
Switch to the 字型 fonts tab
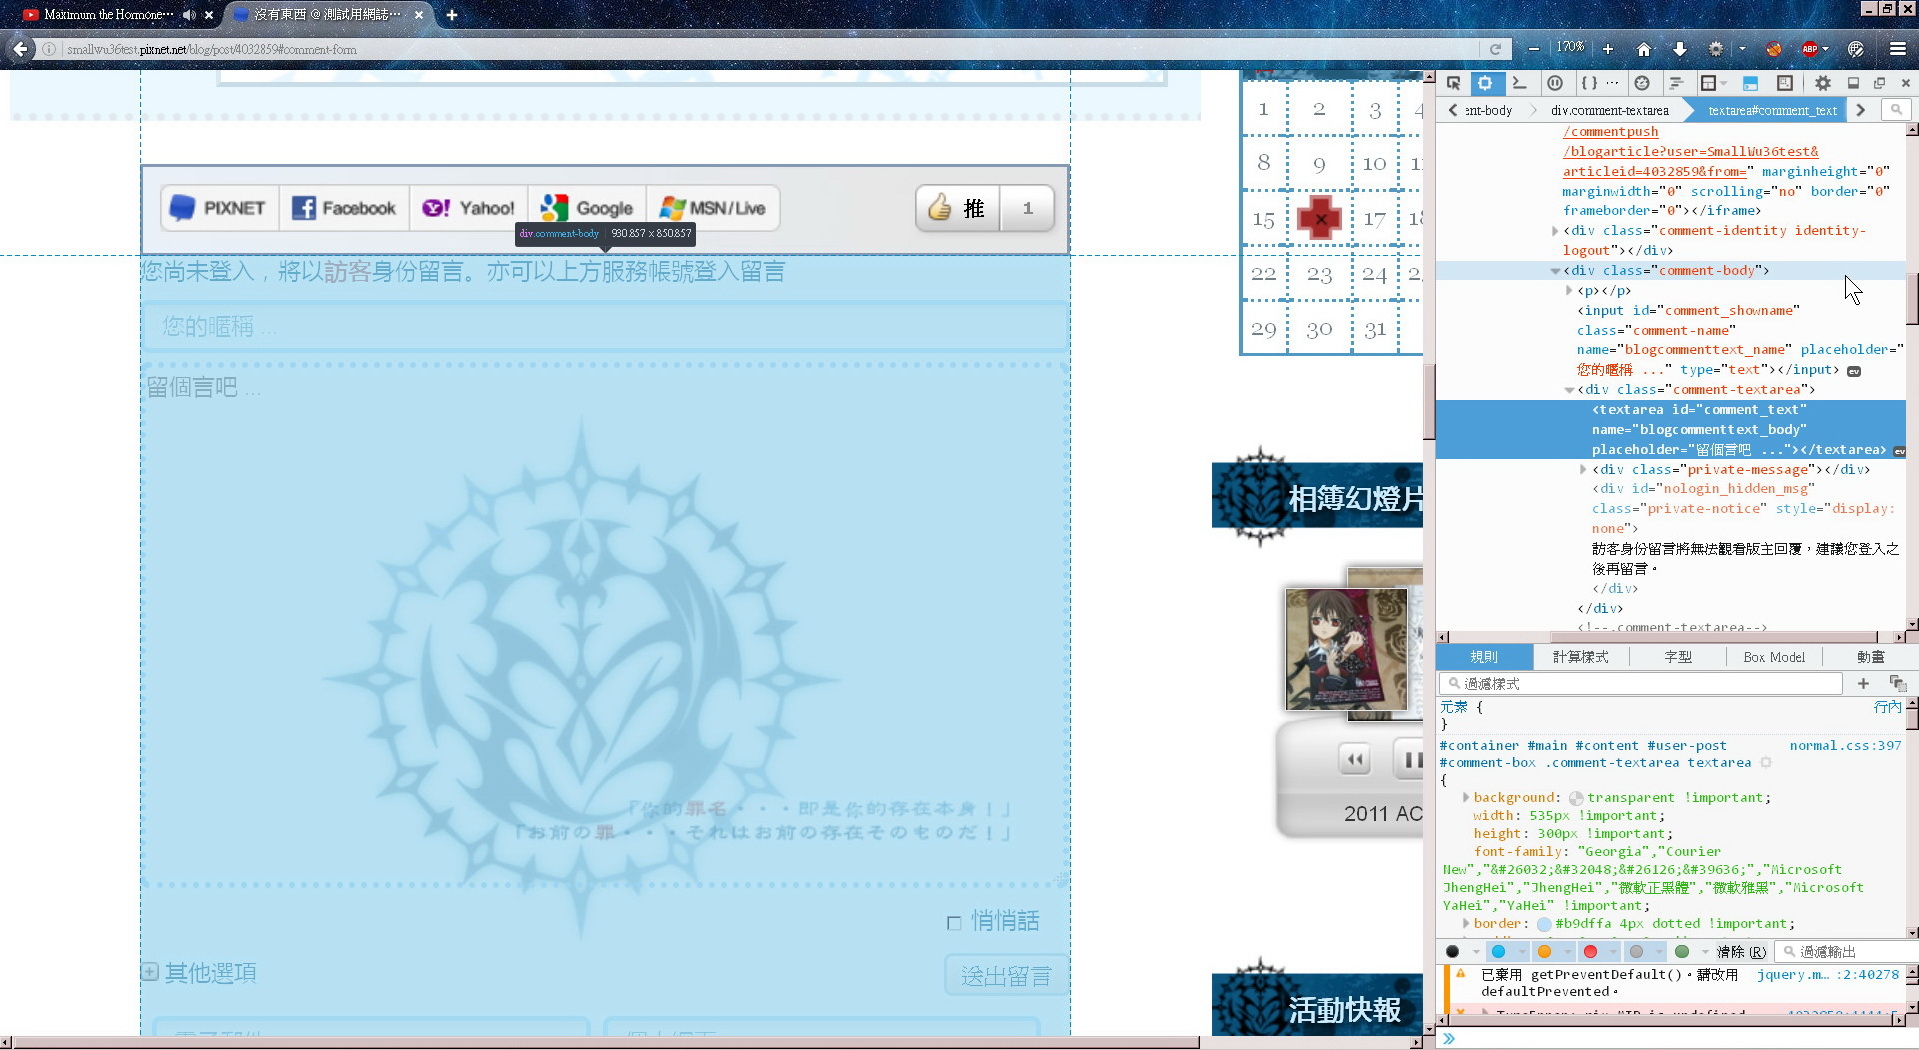(1678, 657)
